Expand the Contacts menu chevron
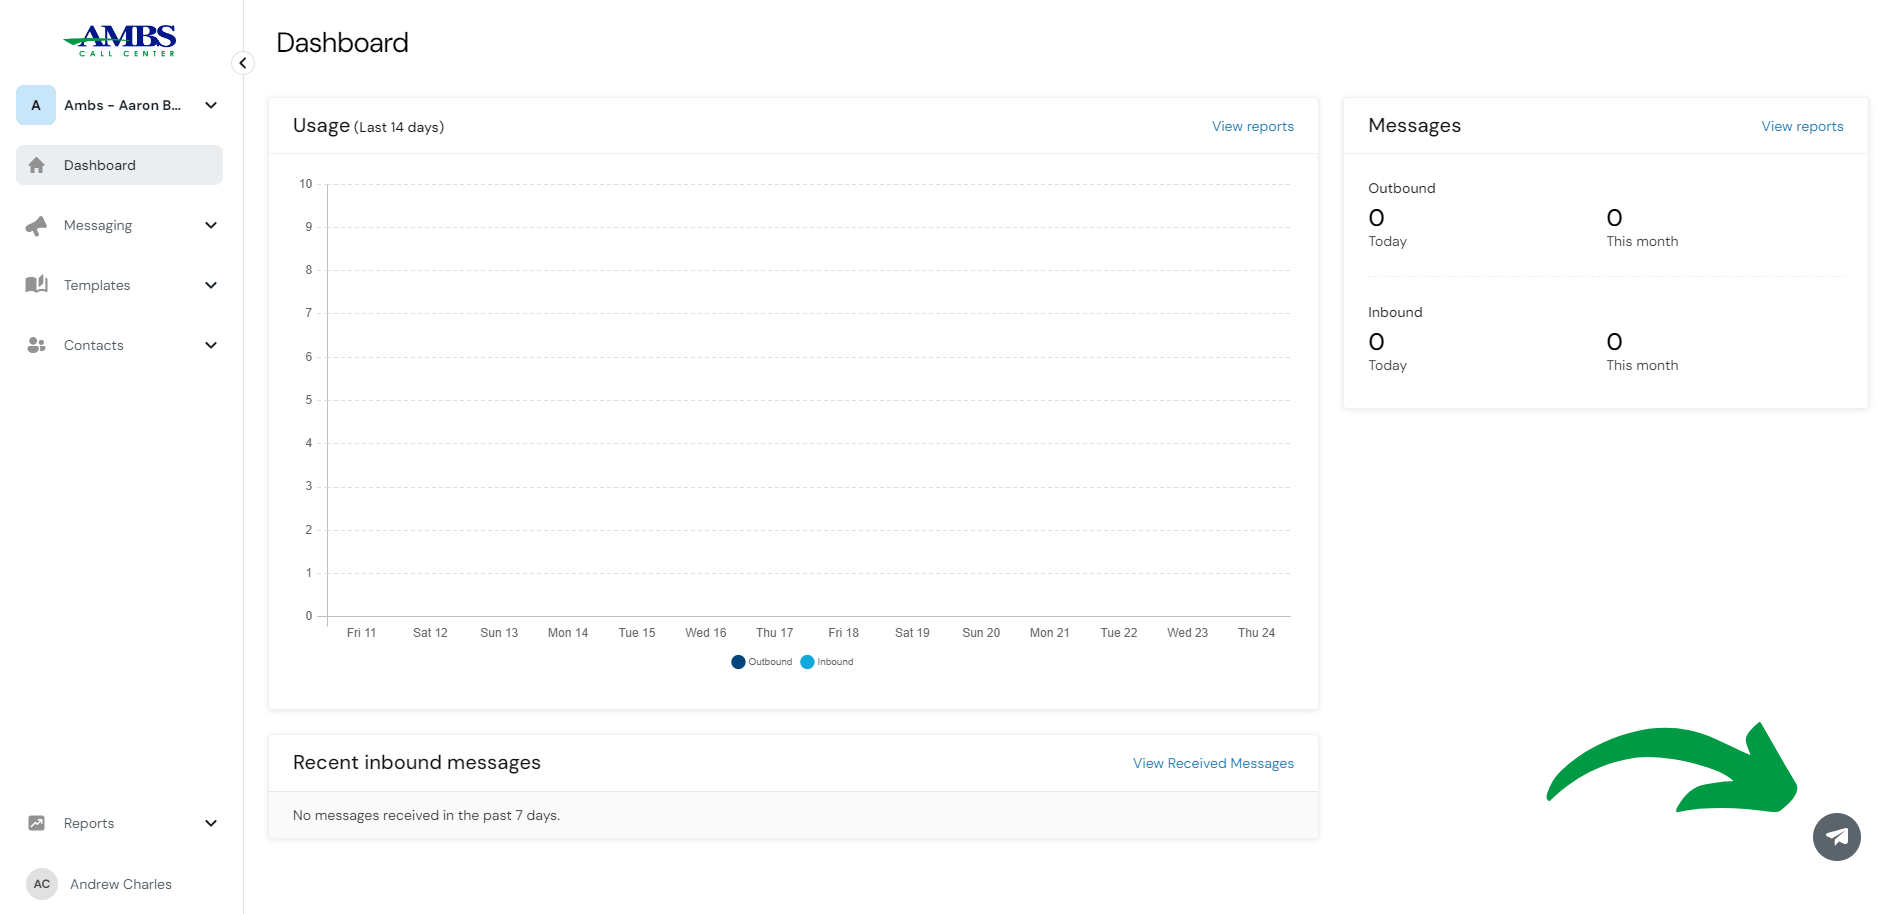The image size is (1890, 914). pyautogui.click(x=211, y=345)
